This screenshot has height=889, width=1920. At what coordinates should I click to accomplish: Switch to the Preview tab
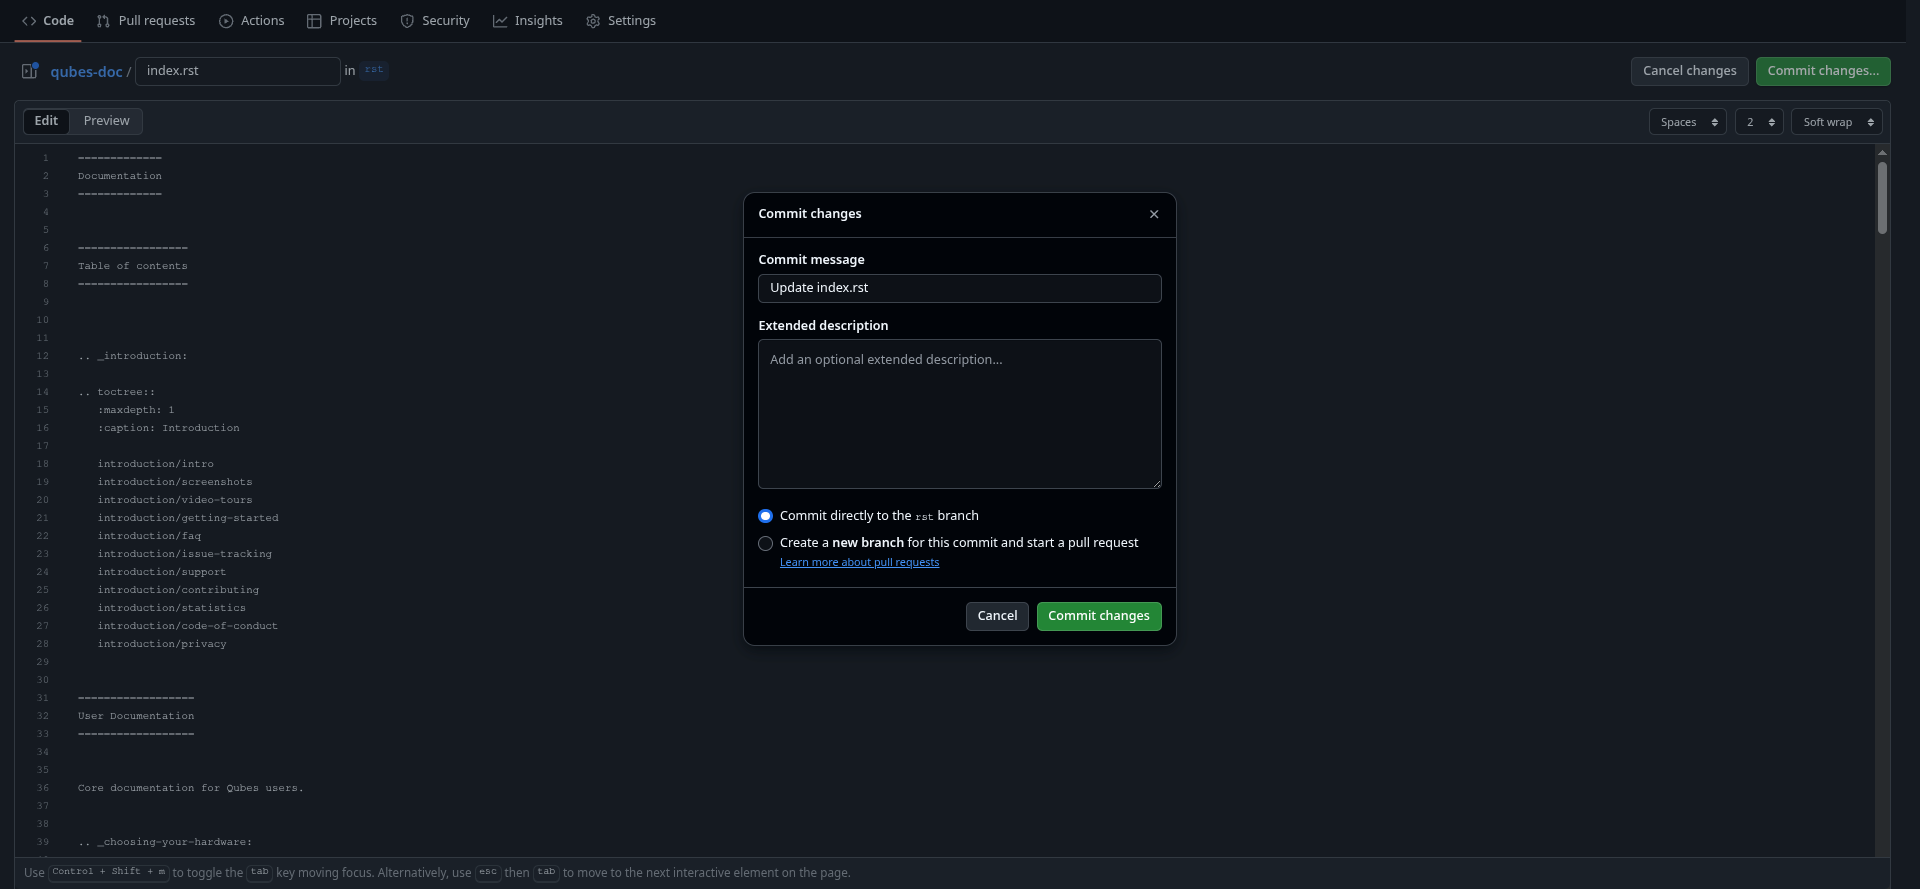[106, 121]
